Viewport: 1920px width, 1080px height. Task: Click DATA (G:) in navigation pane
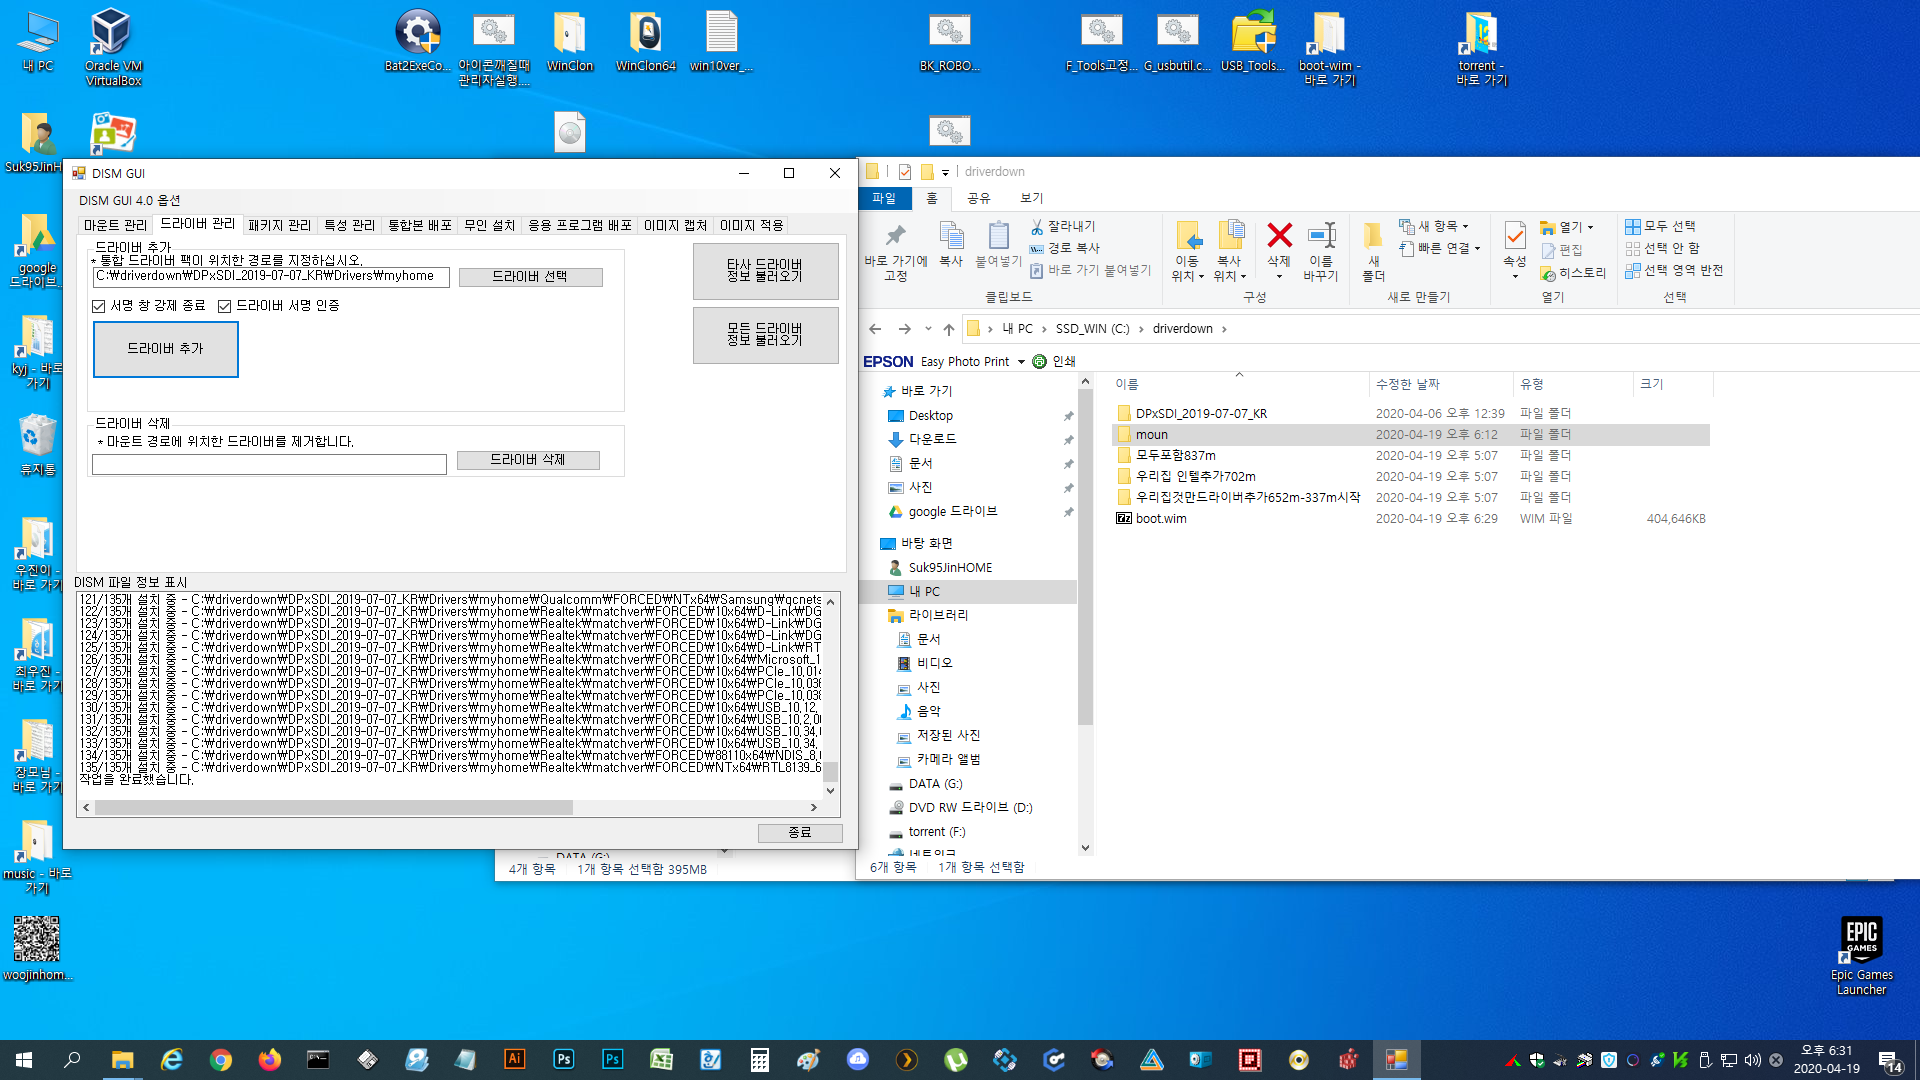(935, 784)
